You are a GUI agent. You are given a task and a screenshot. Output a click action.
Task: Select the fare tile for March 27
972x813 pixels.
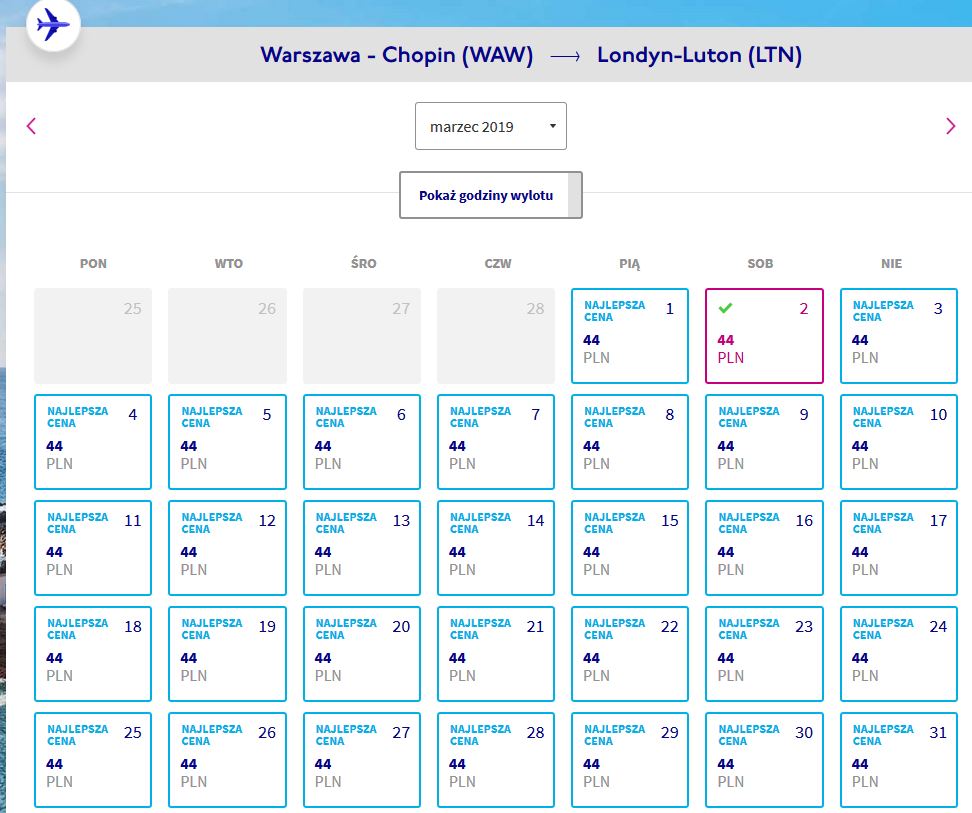(x=362, y=760)
